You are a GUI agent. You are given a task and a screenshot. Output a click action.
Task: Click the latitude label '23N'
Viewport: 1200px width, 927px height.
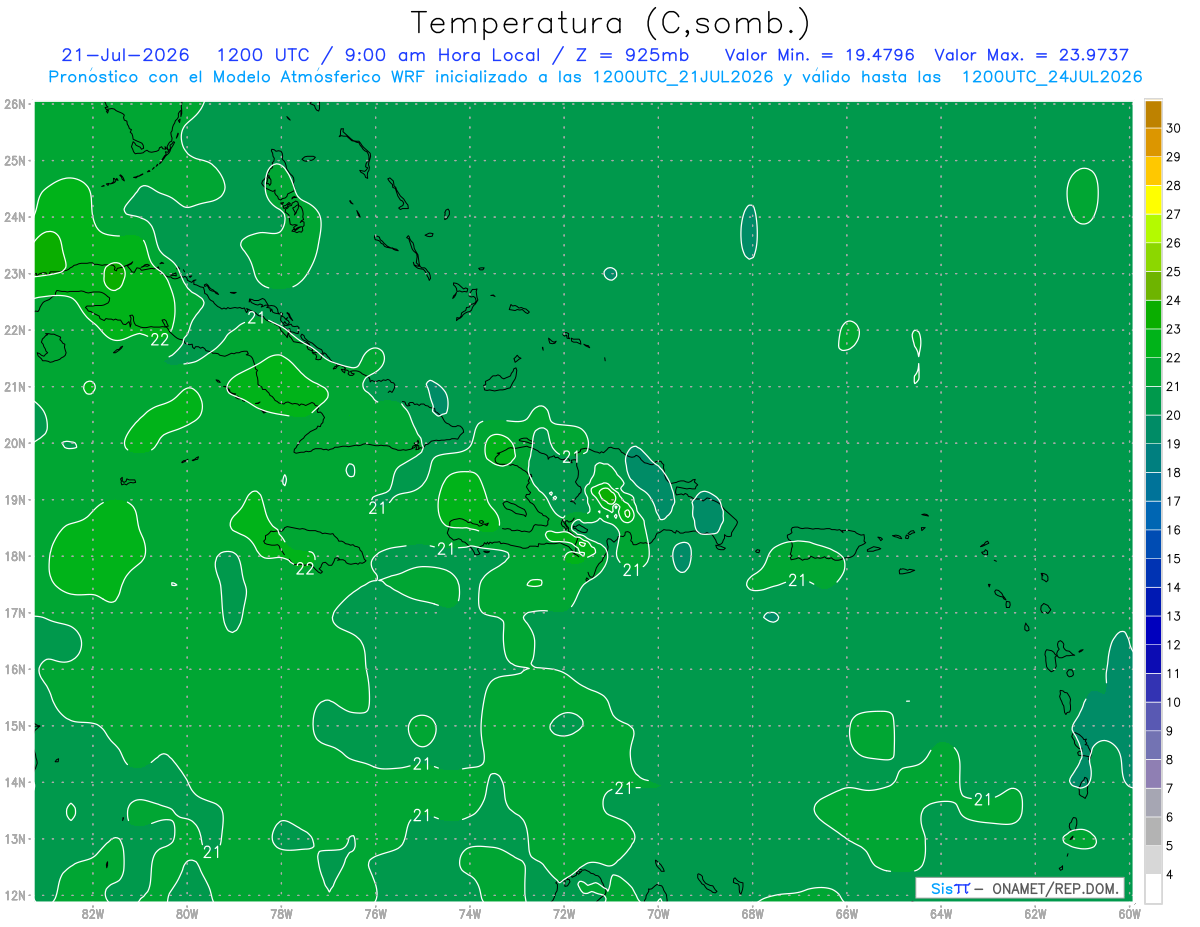point(15,273)
